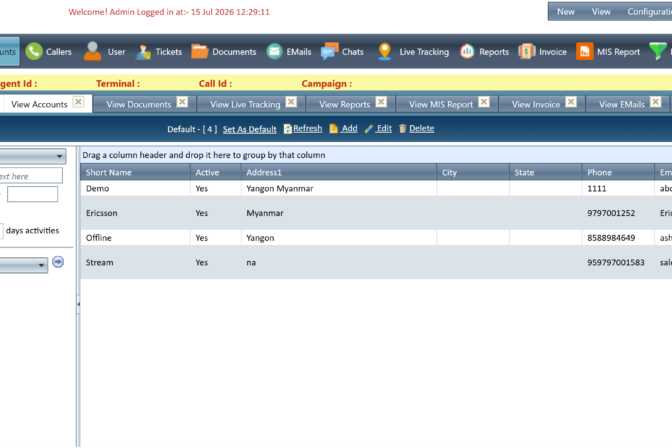Open the Chats bubble icon

click(330, 51)
